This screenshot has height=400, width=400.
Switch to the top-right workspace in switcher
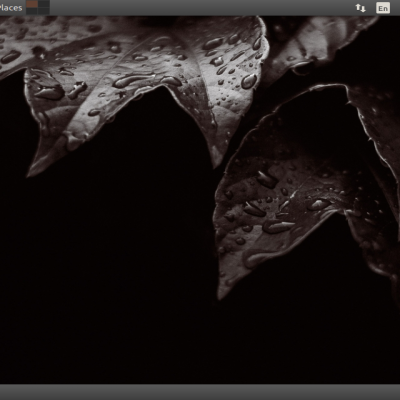click(x=44, y=4)
